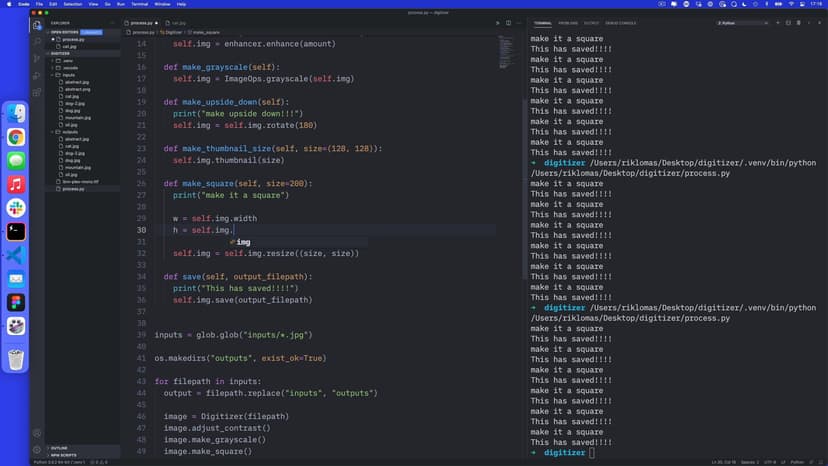Open the Extensions view
The image size is (828, 466).
[37, 91]
